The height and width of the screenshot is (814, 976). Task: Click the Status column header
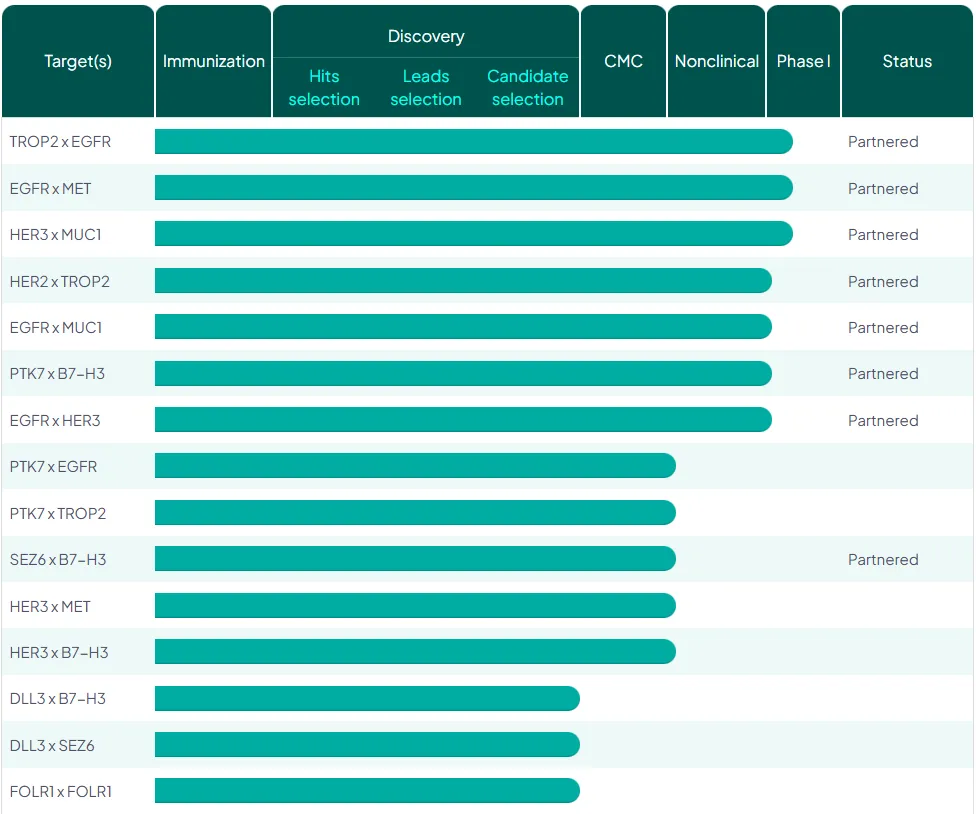pos(907,61)
